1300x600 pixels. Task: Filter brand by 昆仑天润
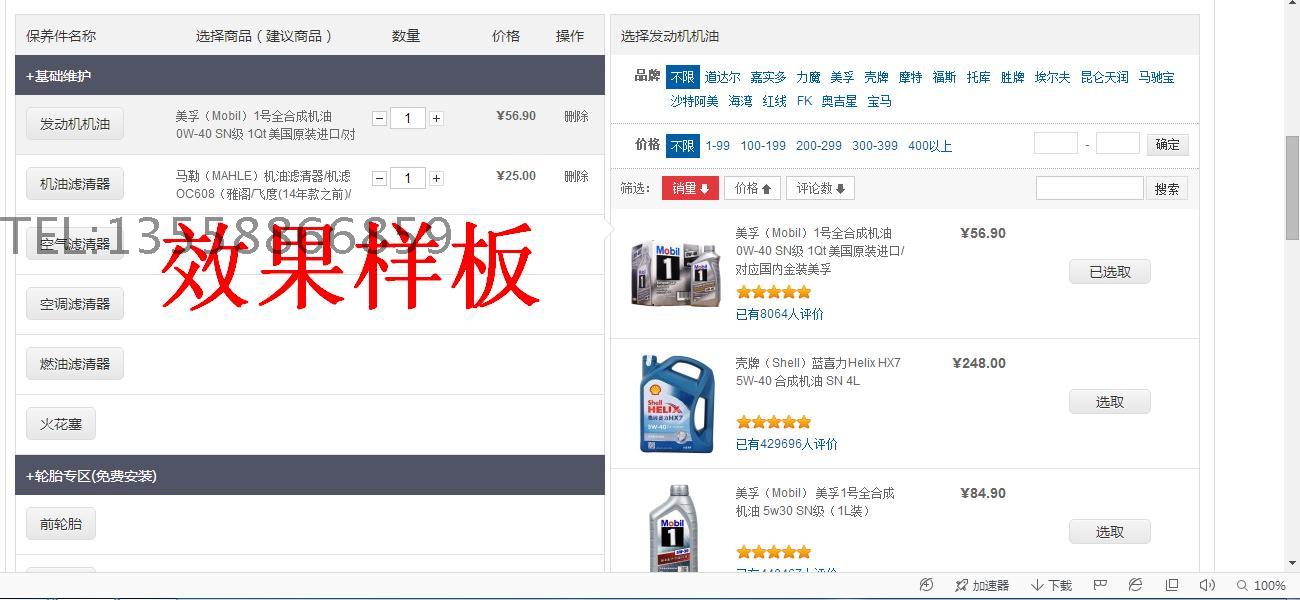pyautogui.click(x=1105, y=77)
